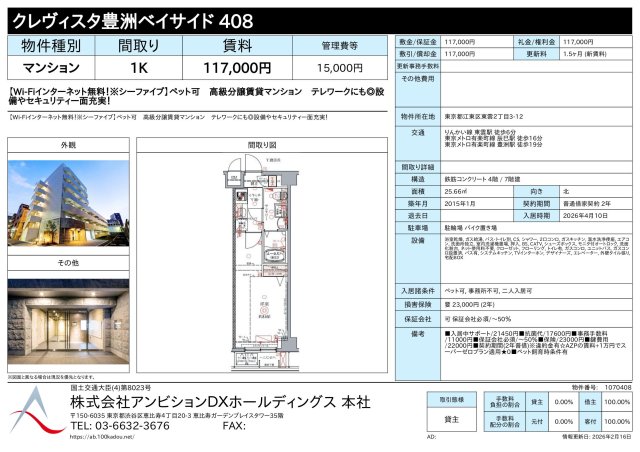Select the 取引態様 header cell
The height and width of the screenshot is (452, 640).
(452, 400)
